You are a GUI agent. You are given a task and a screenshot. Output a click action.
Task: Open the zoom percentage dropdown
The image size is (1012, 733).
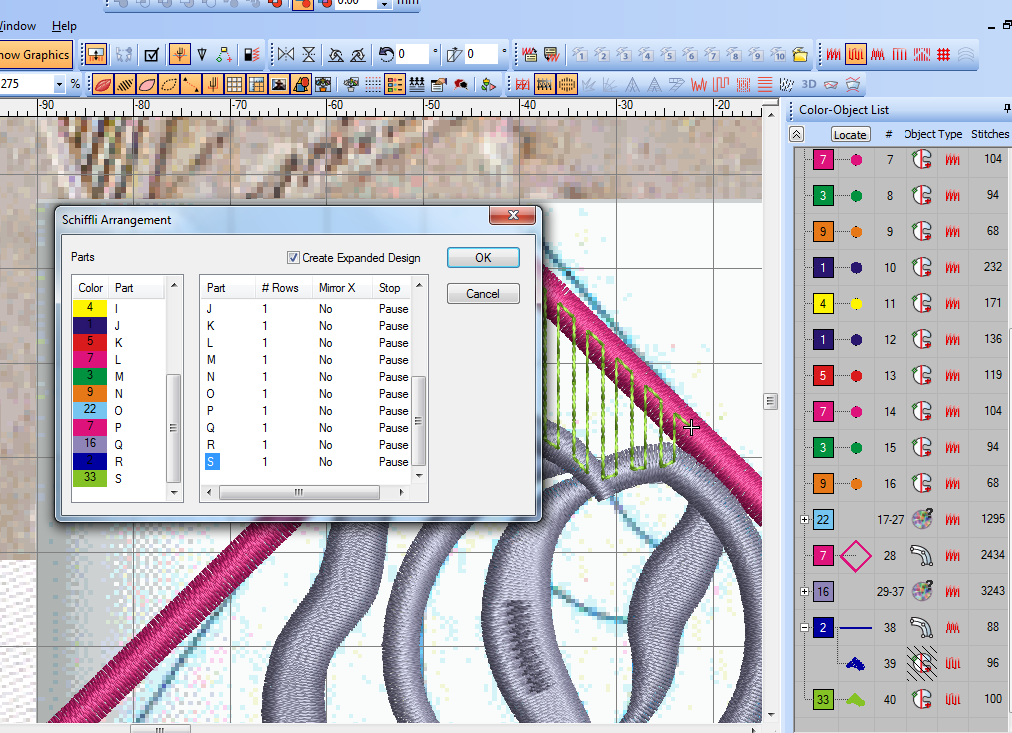pyautogui.click(x=59, y=84)
